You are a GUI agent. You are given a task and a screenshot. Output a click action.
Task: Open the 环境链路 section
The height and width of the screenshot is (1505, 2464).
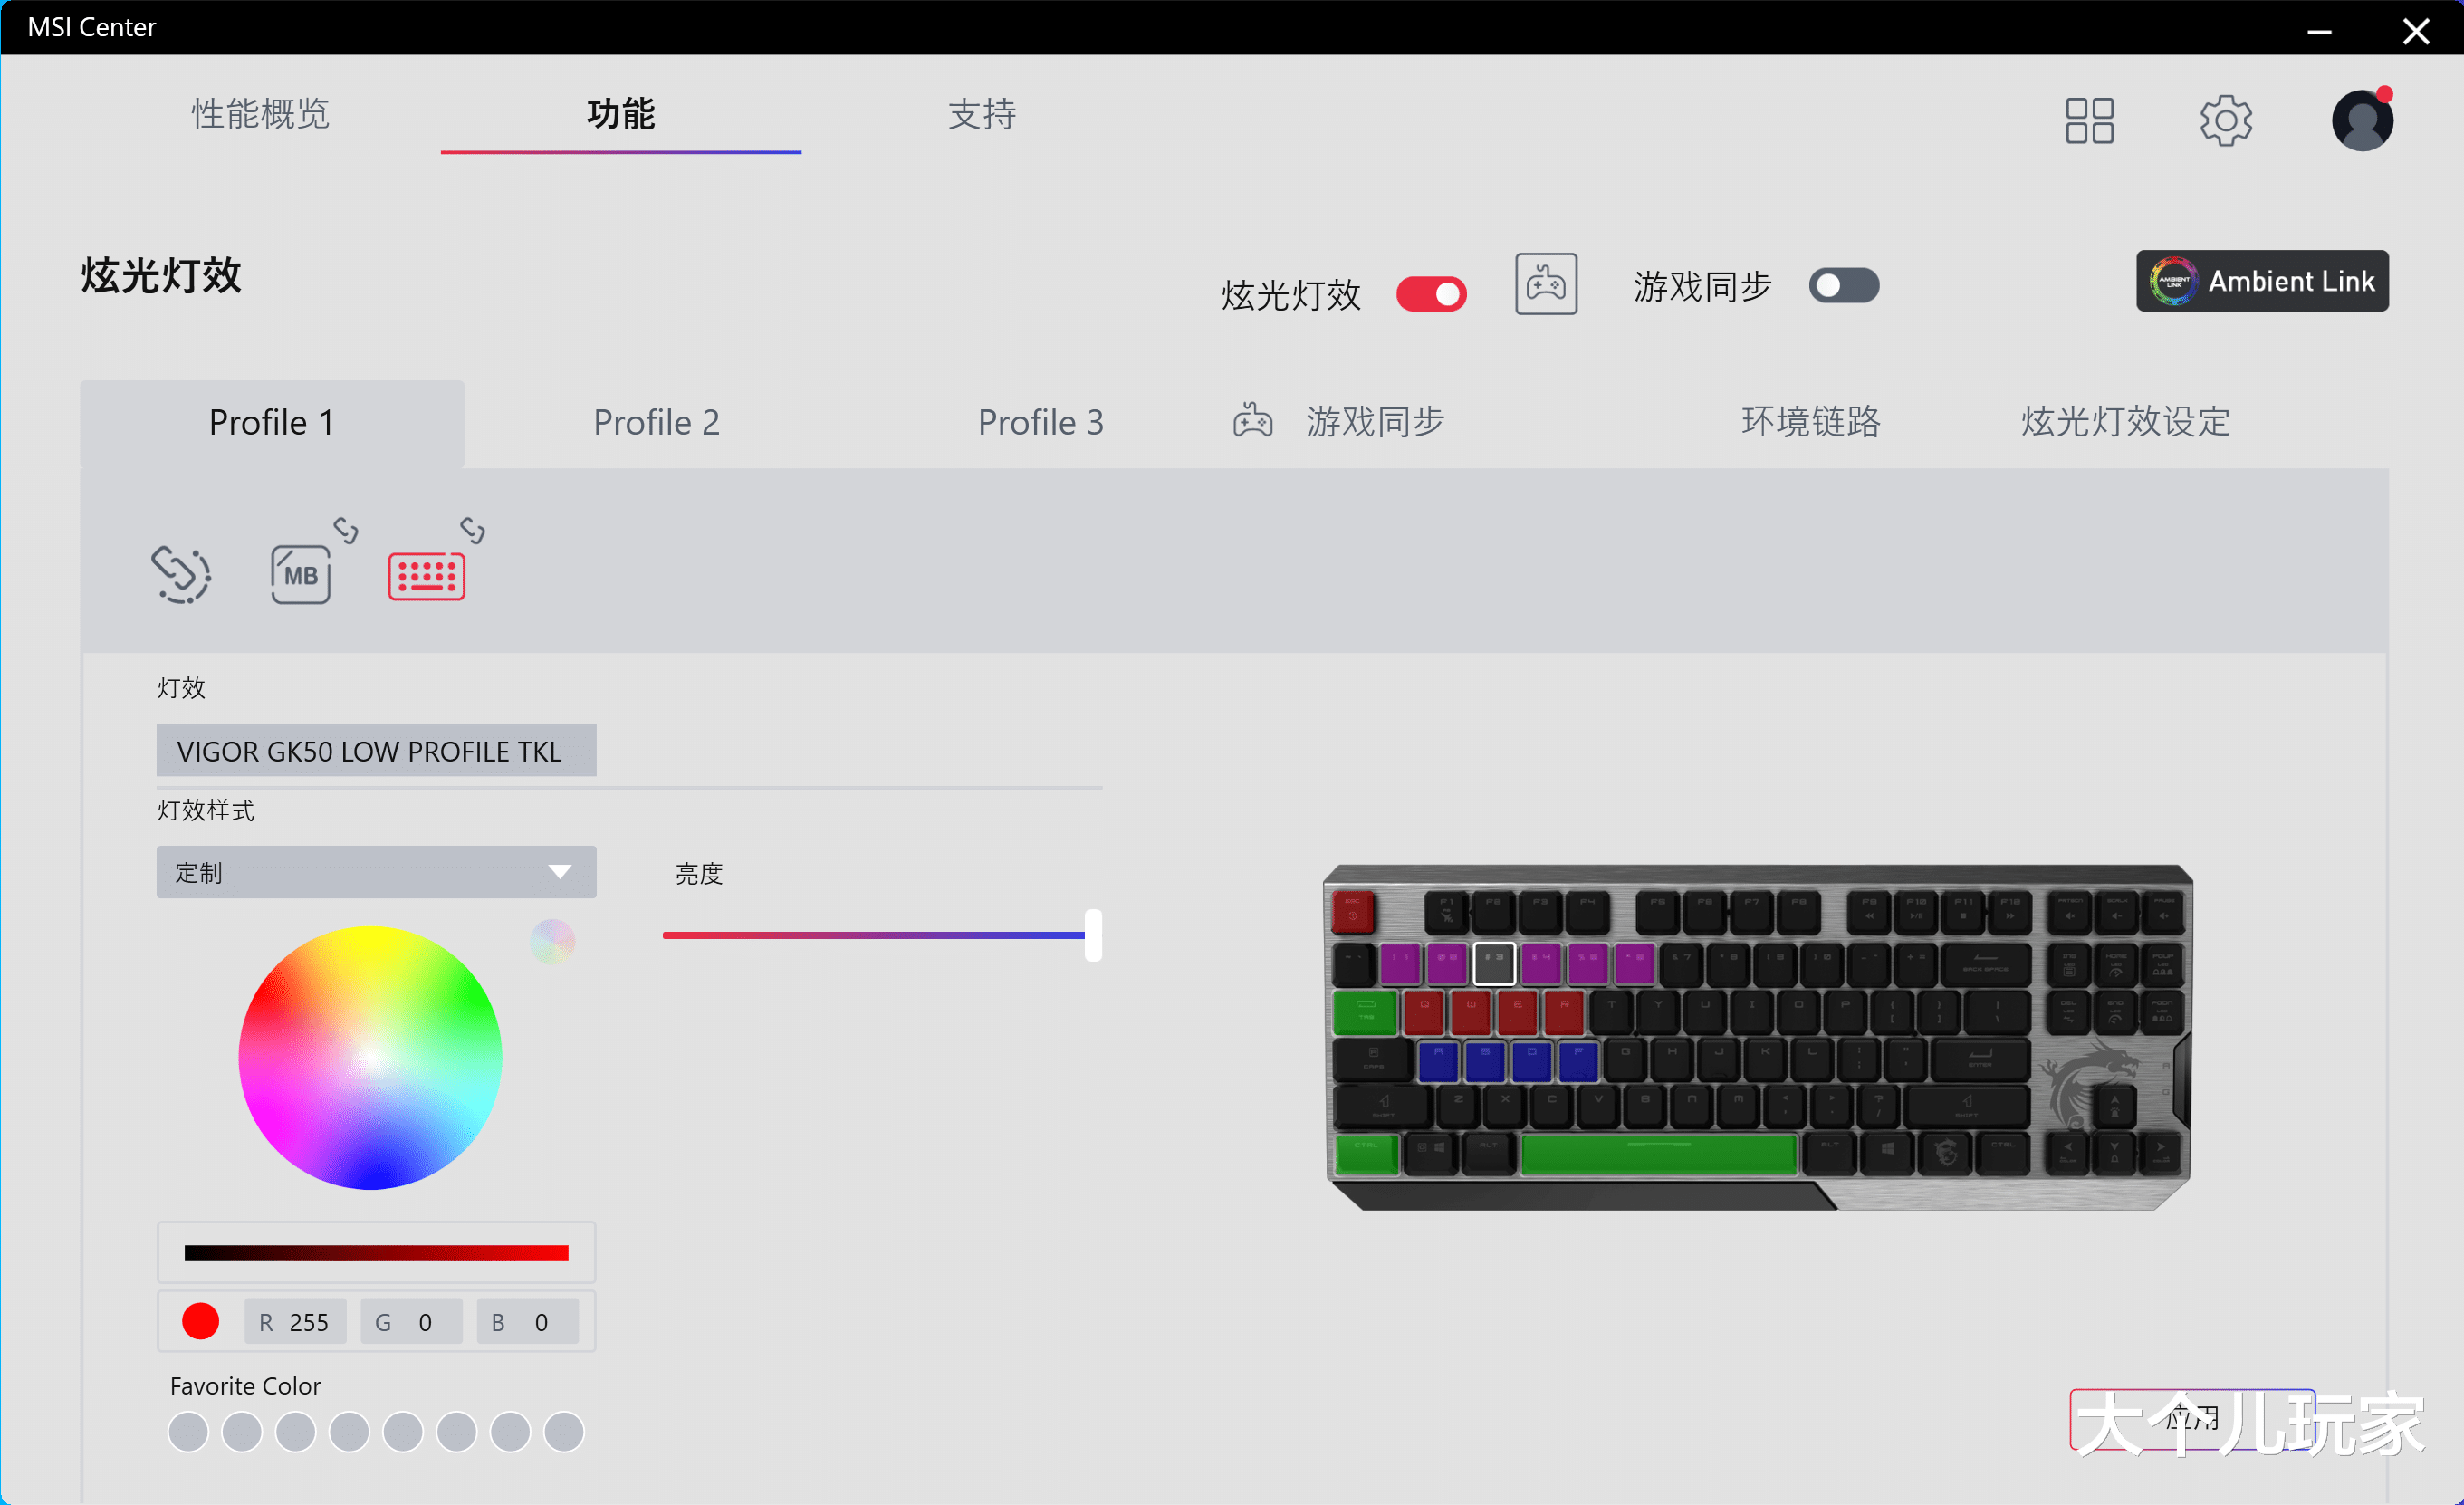coord(1810,422)
